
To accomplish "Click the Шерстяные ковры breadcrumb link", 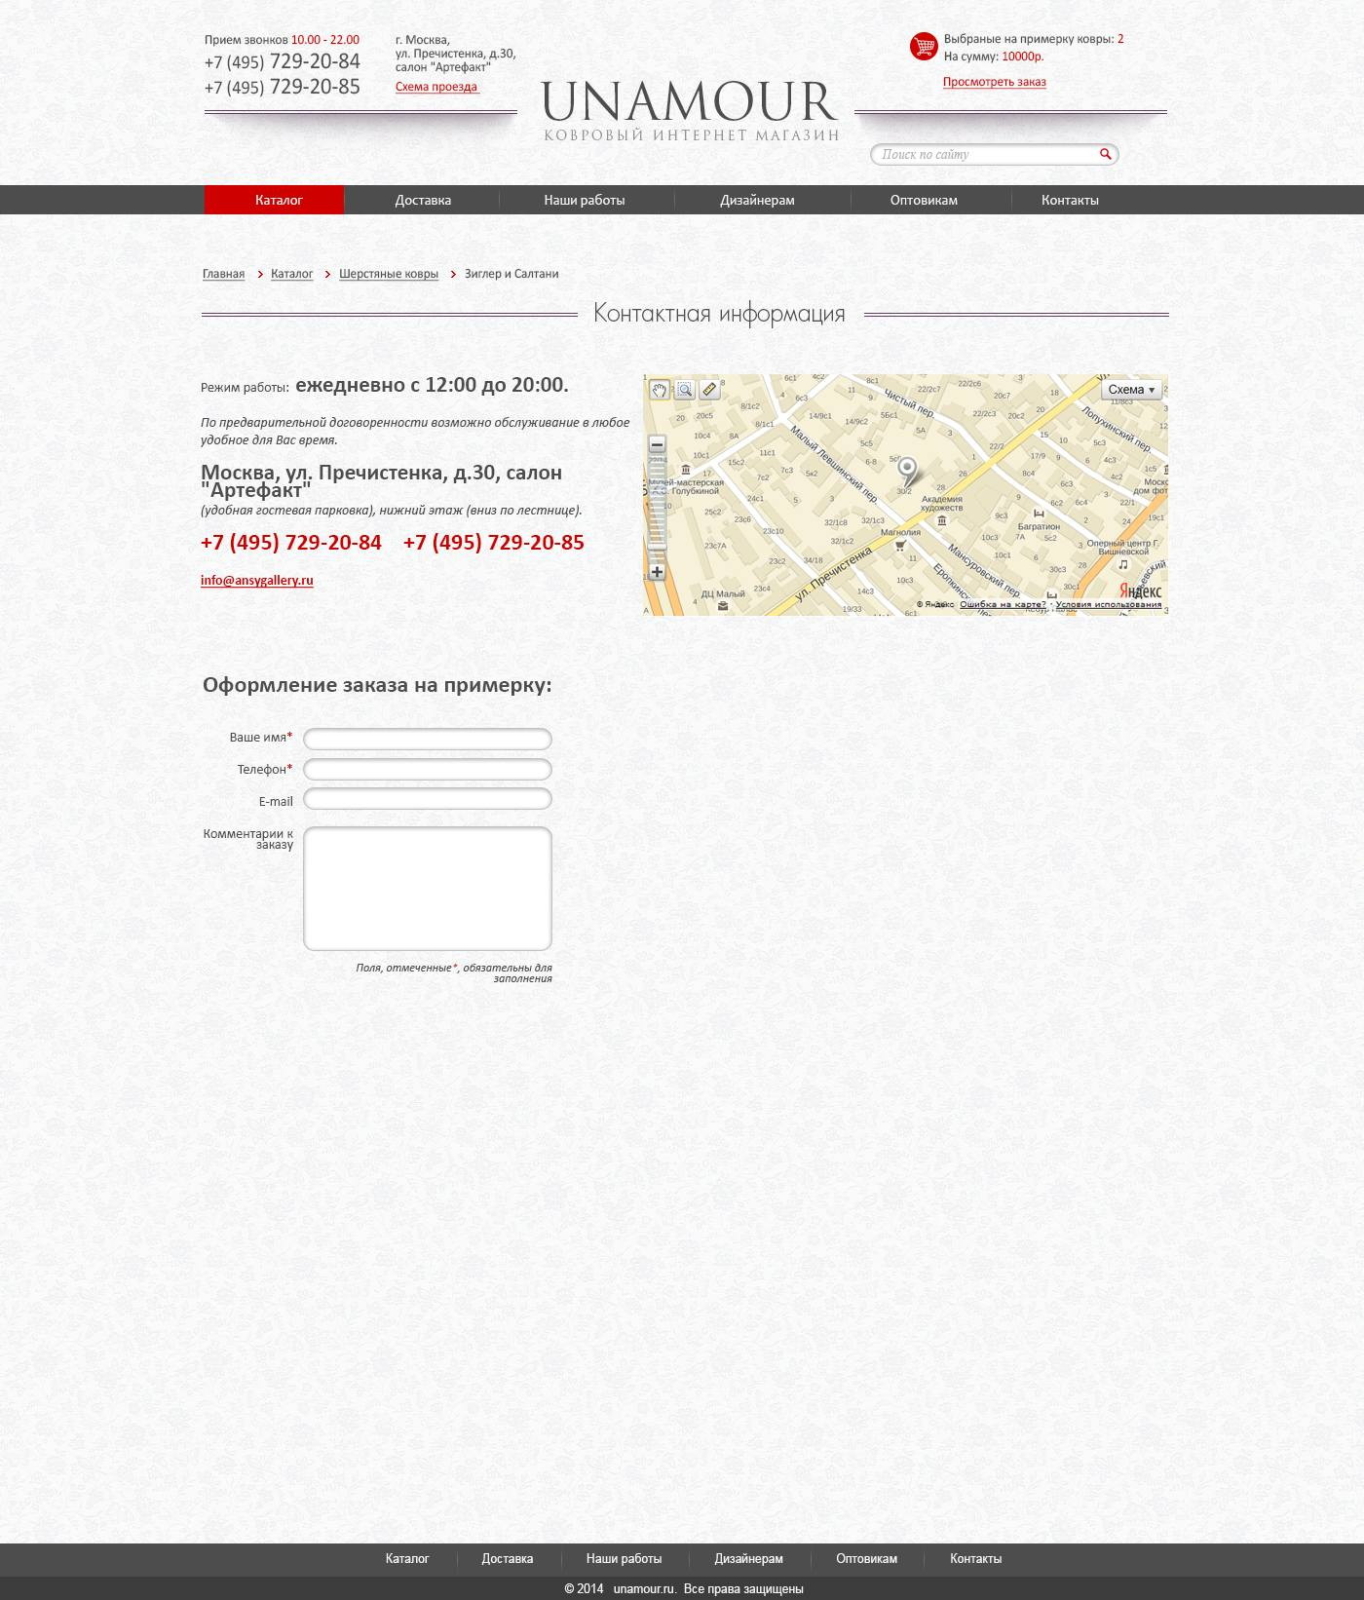I will coord(388,274).
